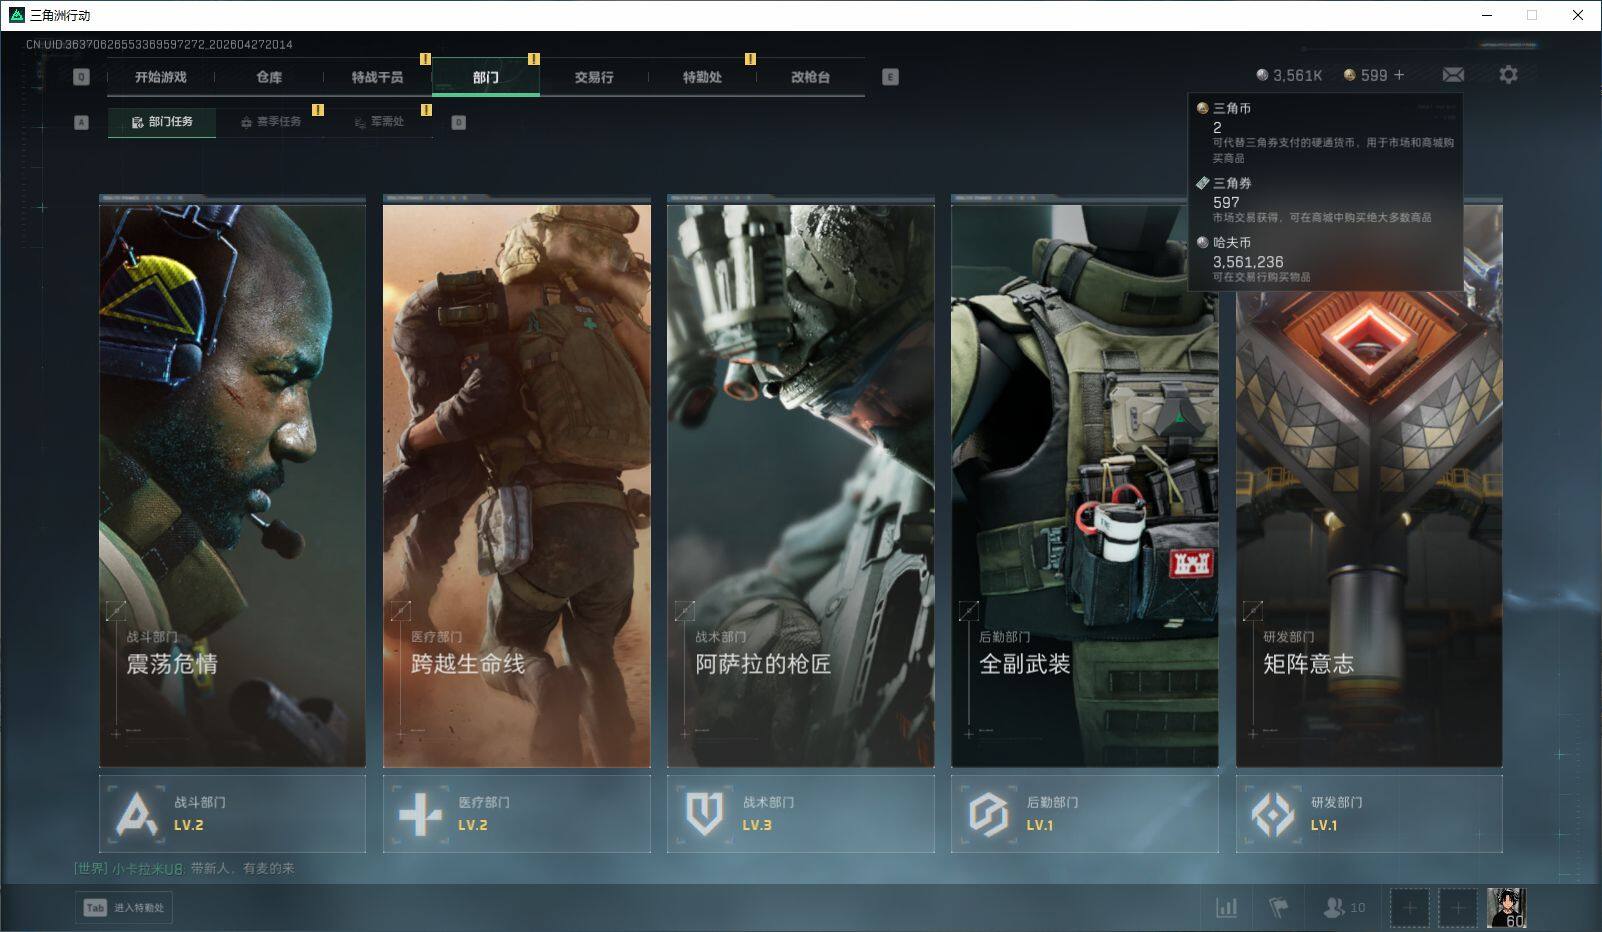This screenshot has height=932, width=1602.
Task: Click the 战术部门 shield emblem icon
Action: (x=705, y=814)
